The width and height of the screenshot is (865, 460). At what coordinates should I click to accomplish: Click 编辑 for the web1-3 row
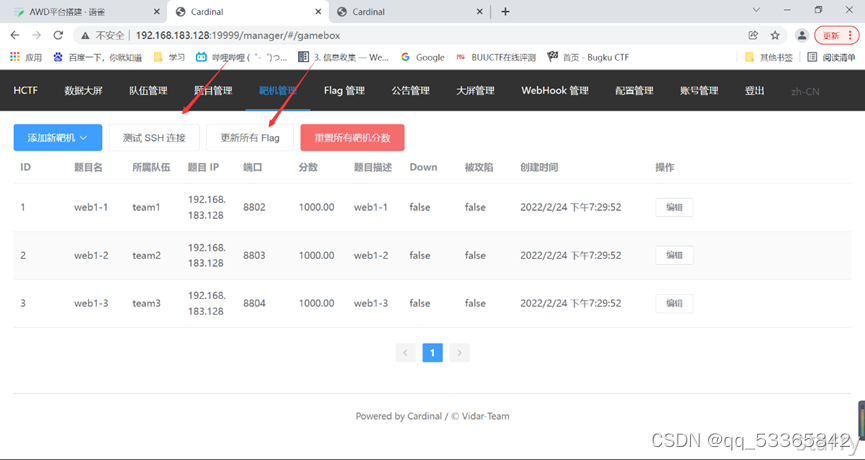pyautogui.click(x=674, y=303)
